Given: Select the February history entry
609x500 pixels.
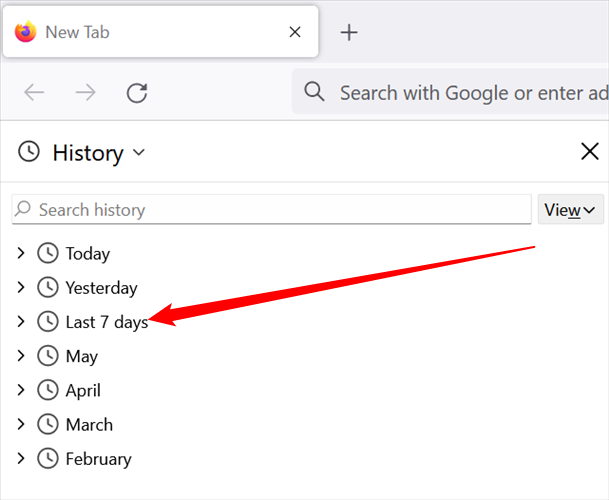Looking at the screenshot, I should [x=98, y=459].
